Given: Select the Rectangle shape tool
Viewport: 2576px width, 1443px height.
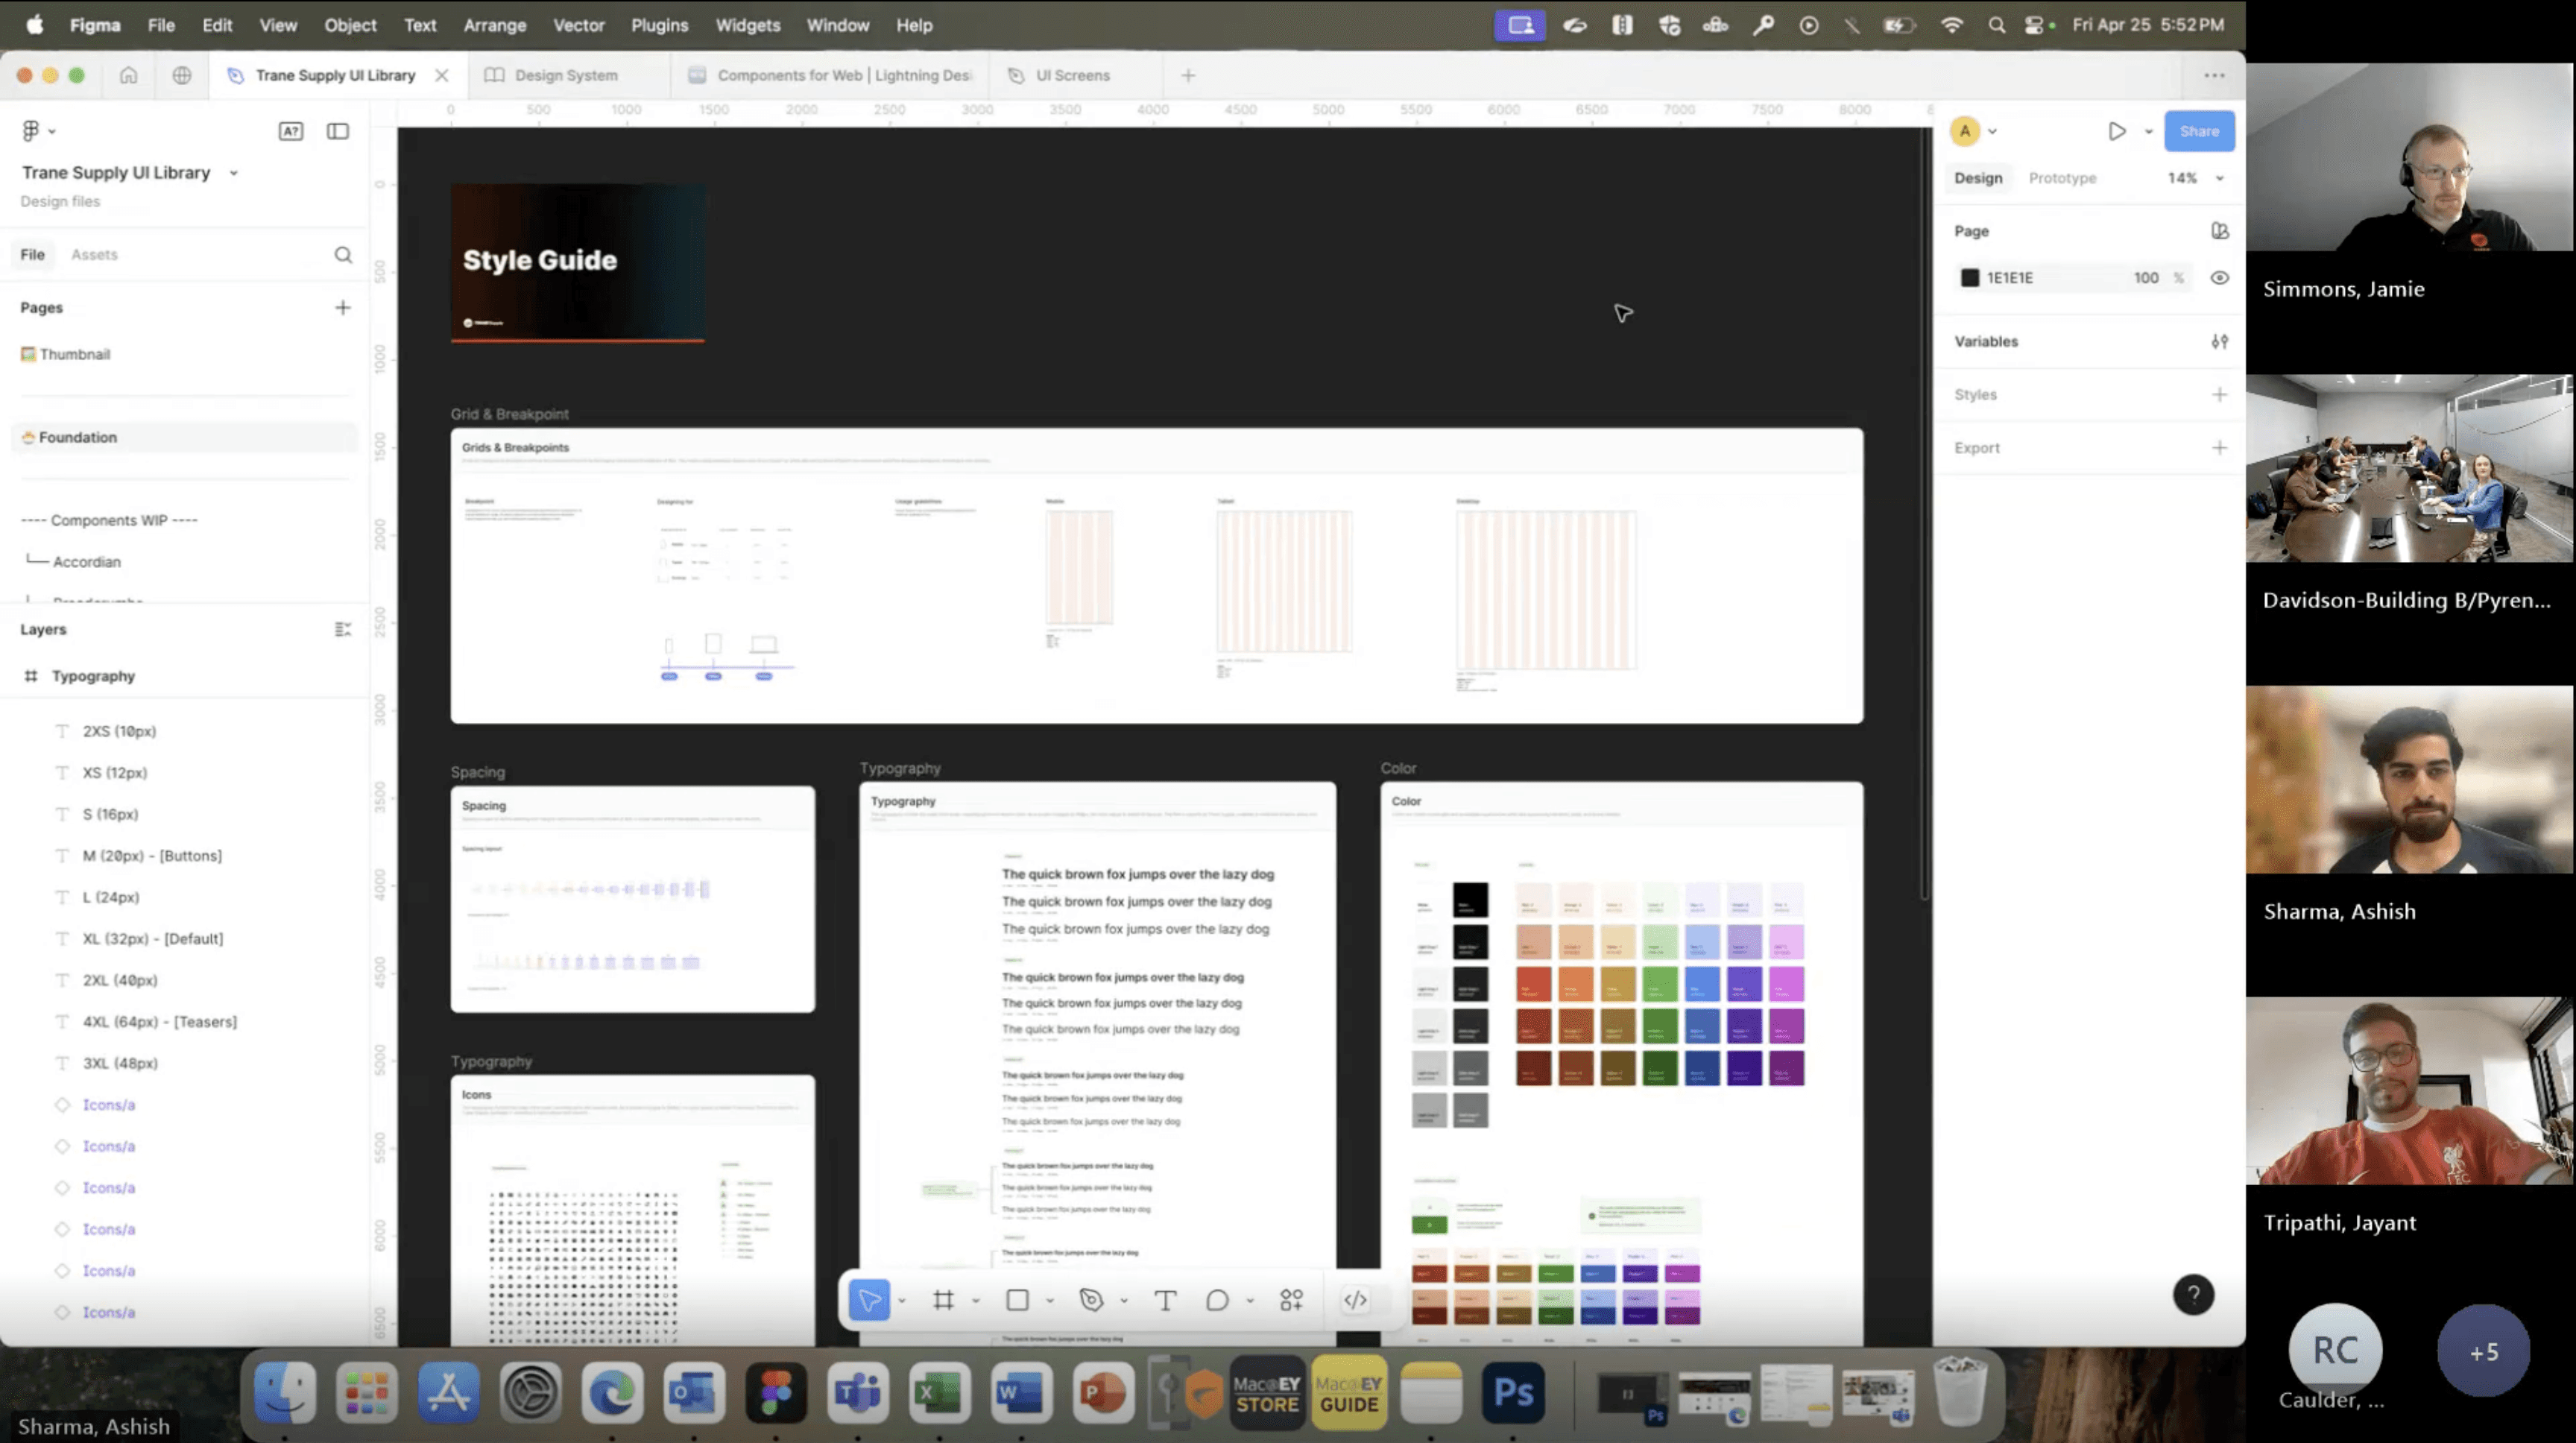Looking at the screenshot, I should point(1017,1300).
